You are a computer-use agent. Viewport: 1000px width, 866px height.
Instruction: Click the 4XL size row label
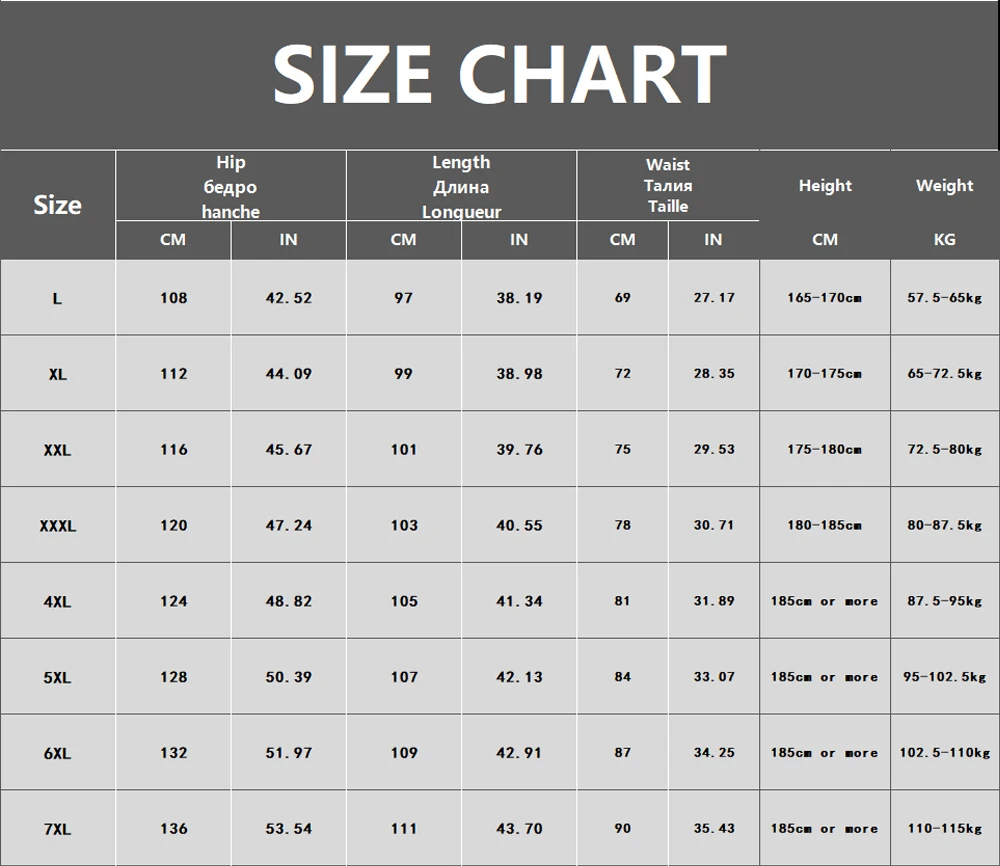point(57,601)
